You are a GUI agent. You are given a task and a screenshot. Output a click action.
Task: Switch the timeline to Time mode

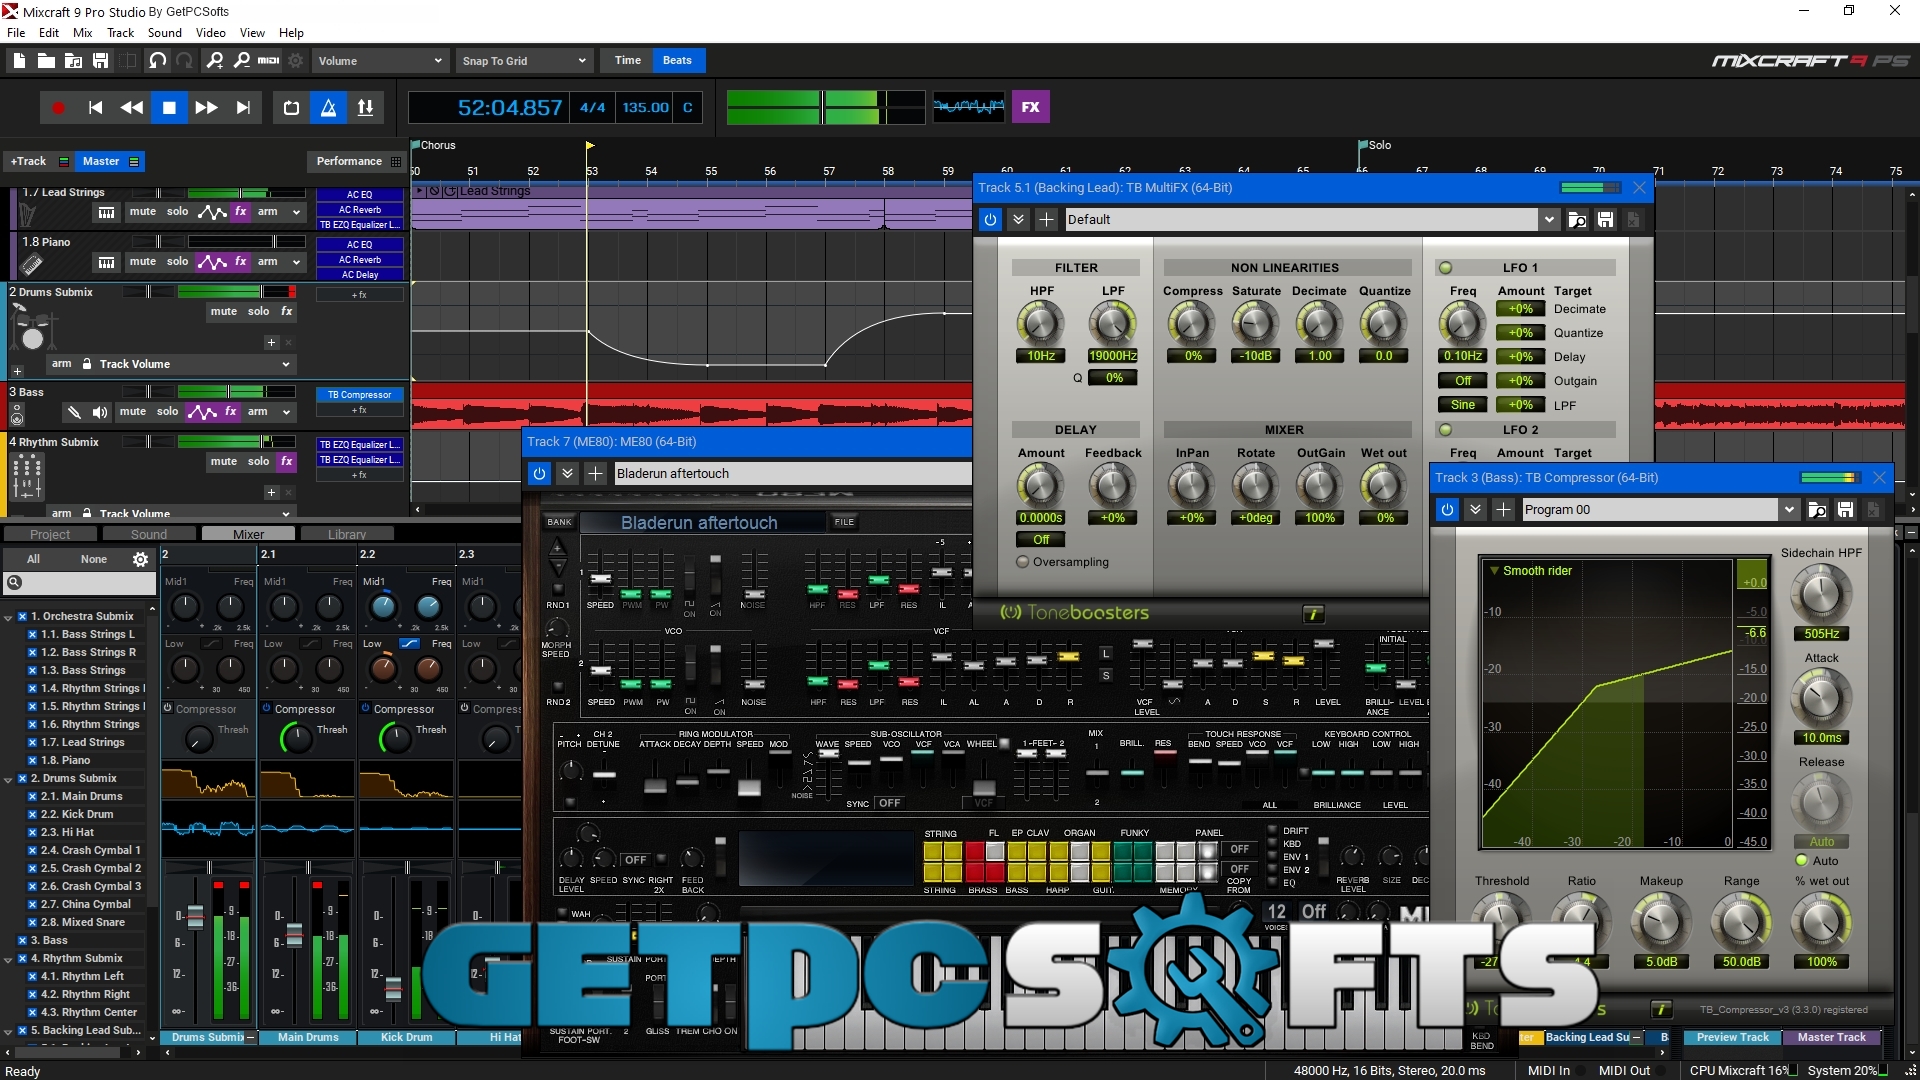pyautogui.click(x=627, y=60)
